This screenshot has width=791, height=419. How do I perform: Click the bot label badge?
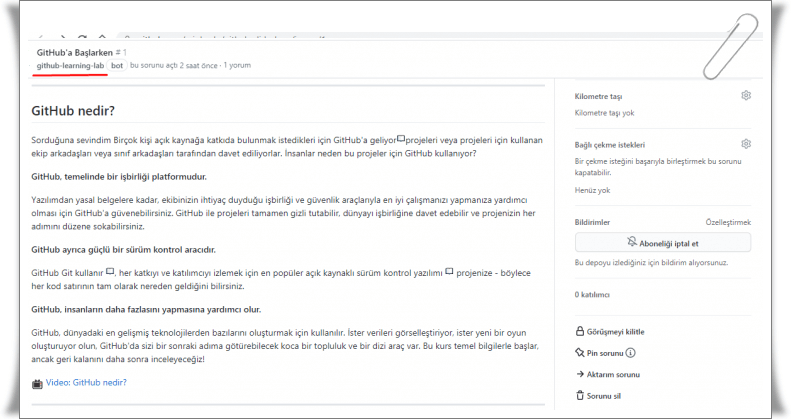pos(117,66)
